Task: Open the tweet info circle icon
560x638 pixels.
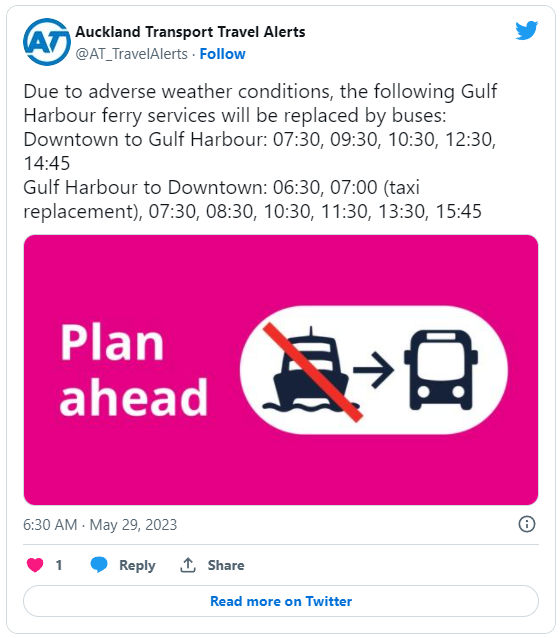Action: coord(527,524)
